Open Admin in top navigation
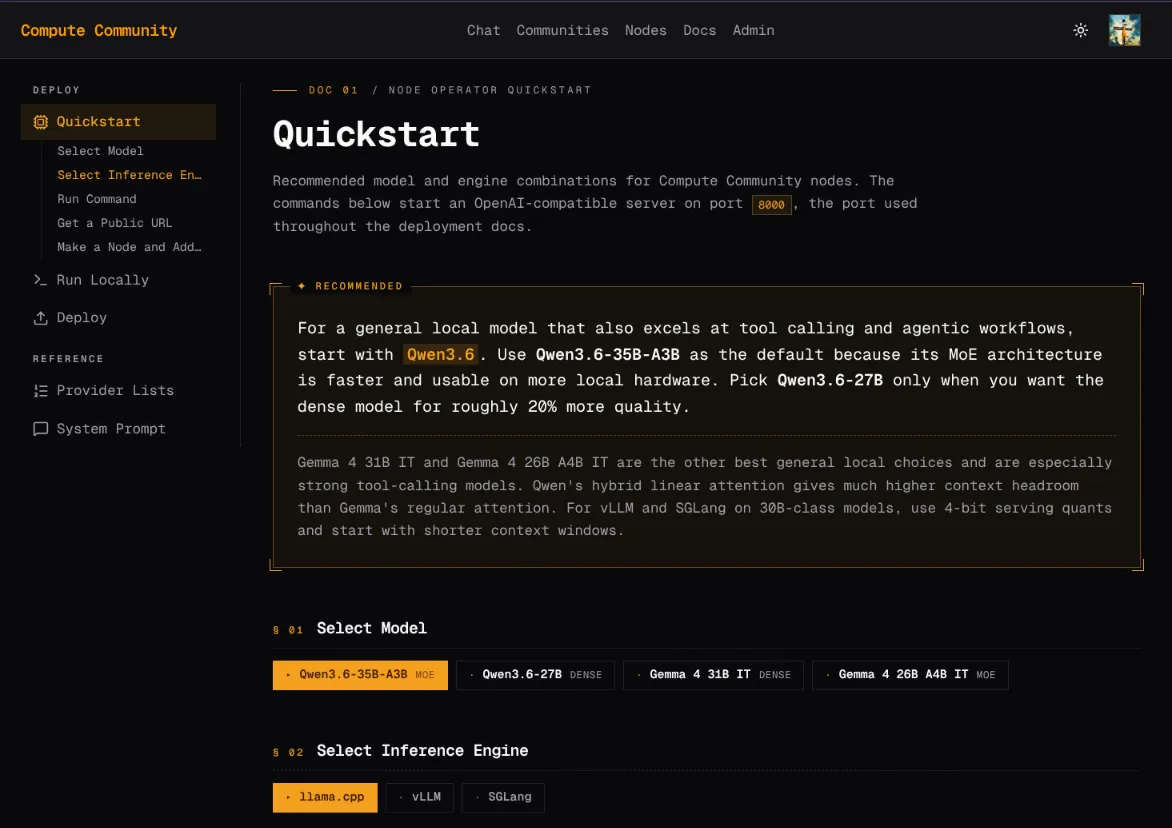 pos(753,31)
